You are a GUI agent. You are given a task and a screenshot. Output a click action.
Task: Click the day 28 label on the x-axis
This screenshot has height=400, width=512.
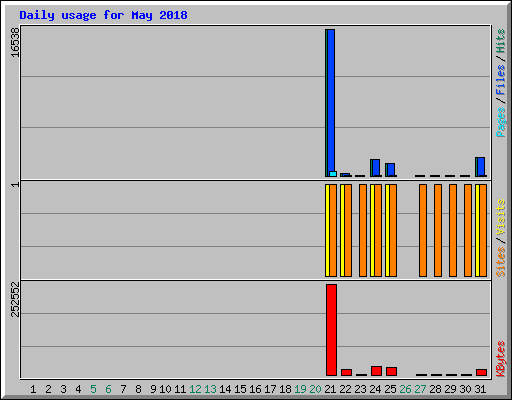click(x=435, y=389)
